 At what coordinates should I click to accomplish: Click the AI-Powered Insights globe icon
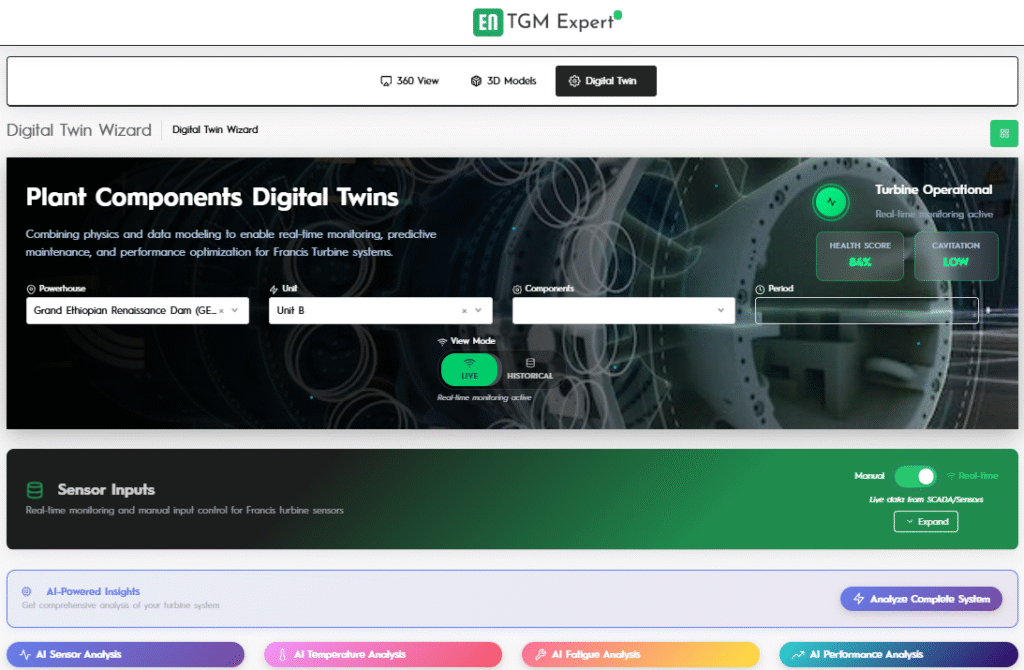27,592
